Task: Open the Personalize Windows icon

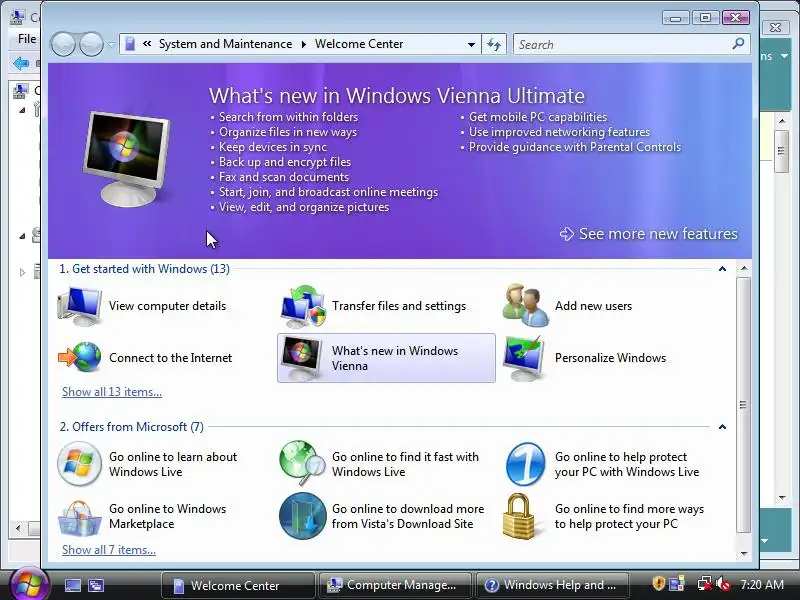Action: pos(524,358)
